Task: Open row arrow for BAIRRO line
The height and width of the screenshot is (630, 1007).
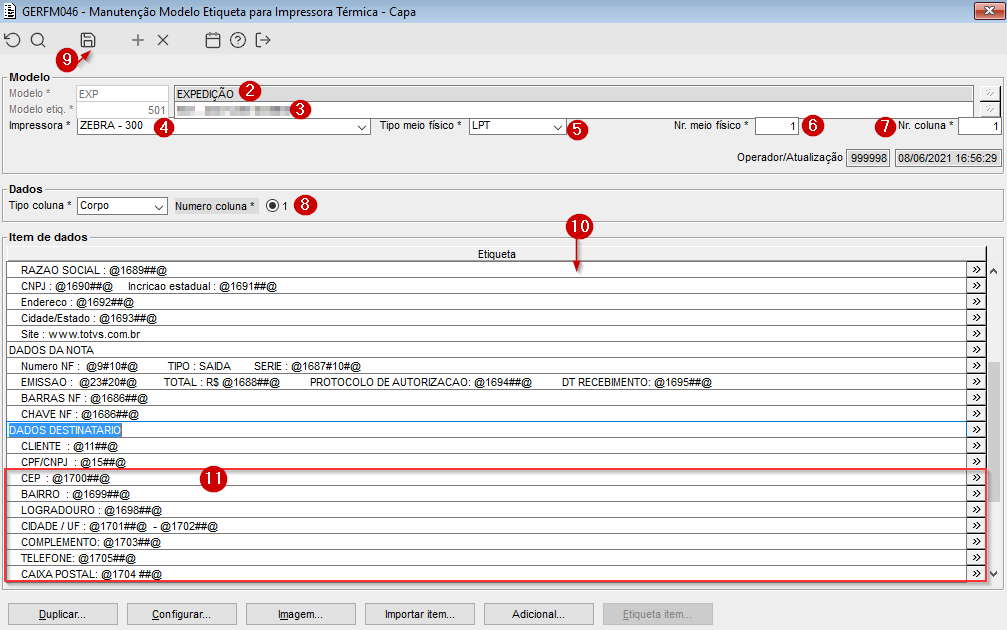Action: tap(976, 494)
